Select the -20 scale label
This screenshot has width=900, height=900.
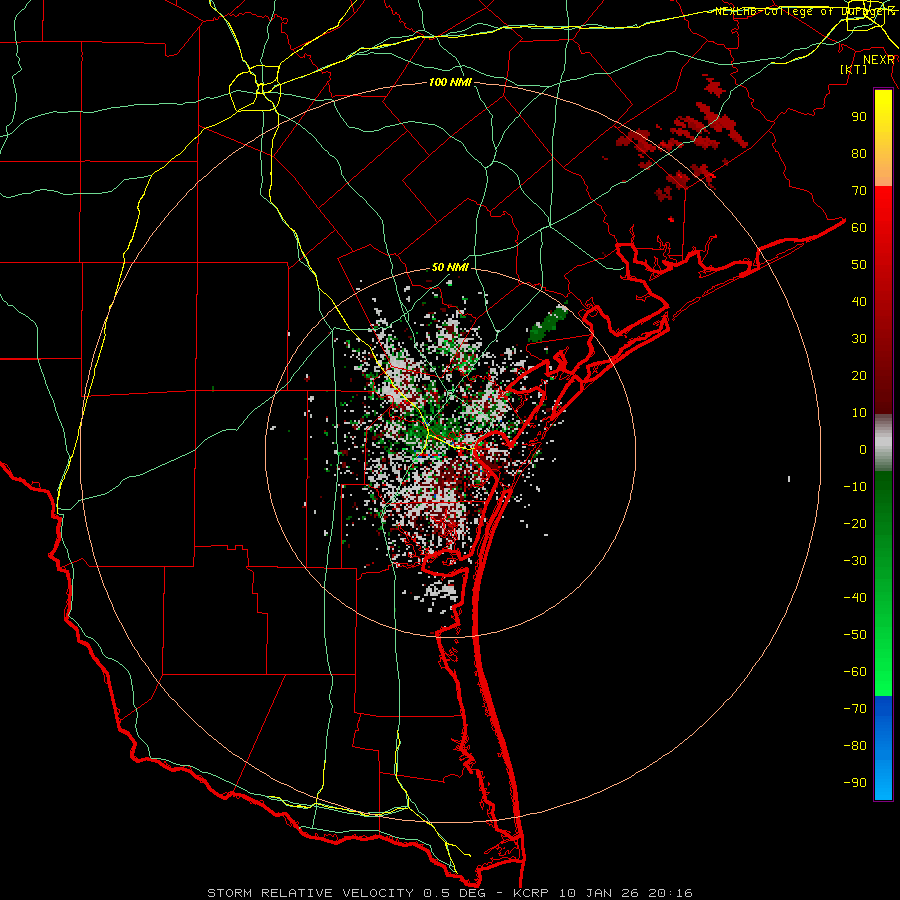coord(855,523)
